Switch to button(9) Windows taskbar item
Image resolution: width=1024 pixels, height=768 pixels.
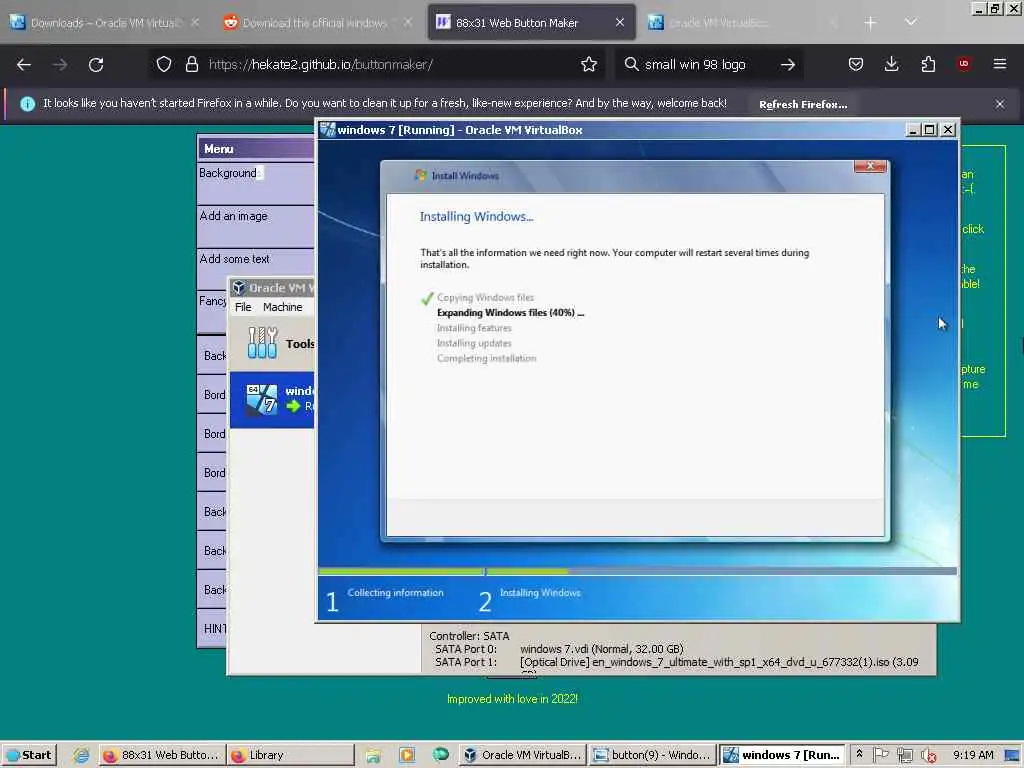[x=652, y=755]
